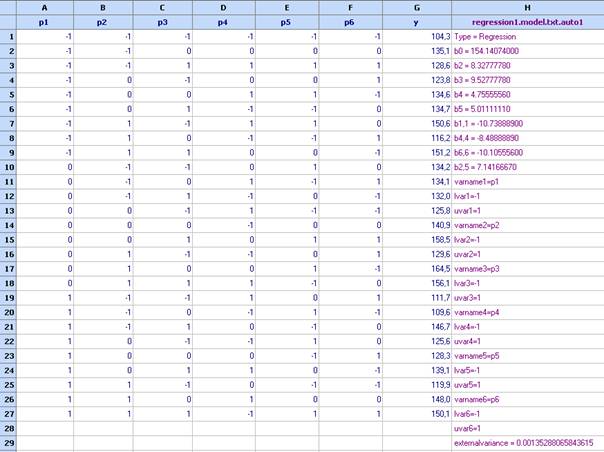Viewport: 604px width, 452px height.
Task: Select column A header
Action: pyautogui.click(x=42, y=7)
